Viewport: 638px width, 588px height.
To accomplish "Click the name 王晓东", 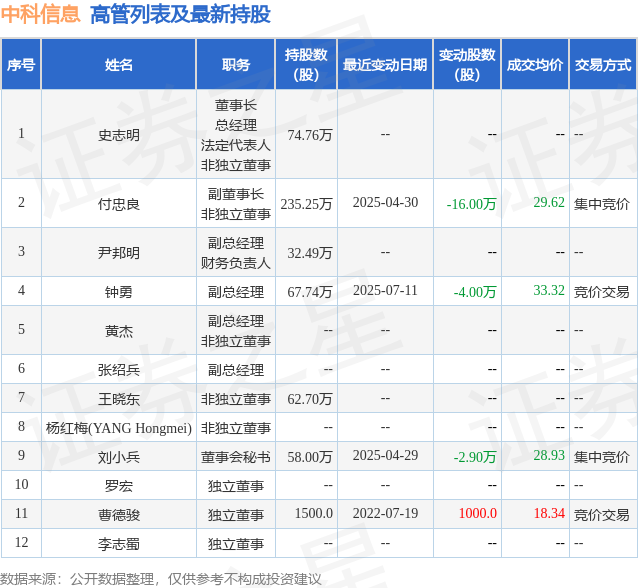I will 118,399.
